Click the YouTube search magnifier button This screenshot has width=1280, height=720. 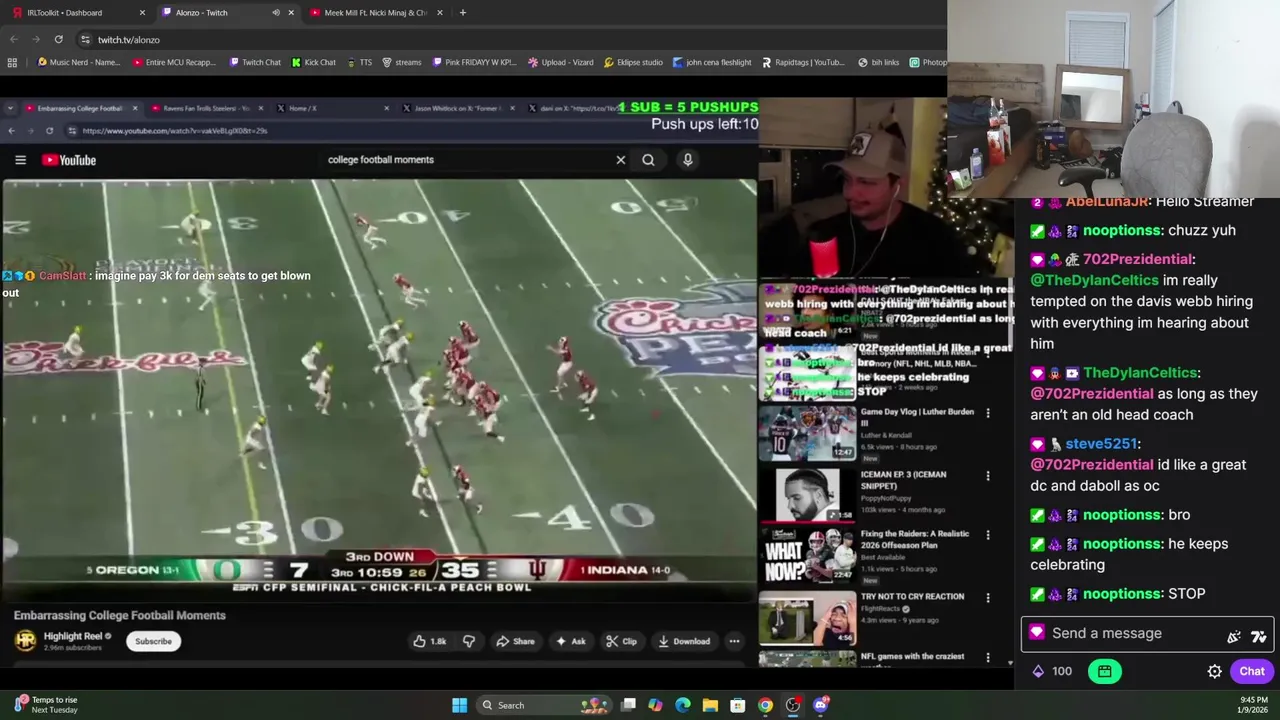[x=648, y=160]
